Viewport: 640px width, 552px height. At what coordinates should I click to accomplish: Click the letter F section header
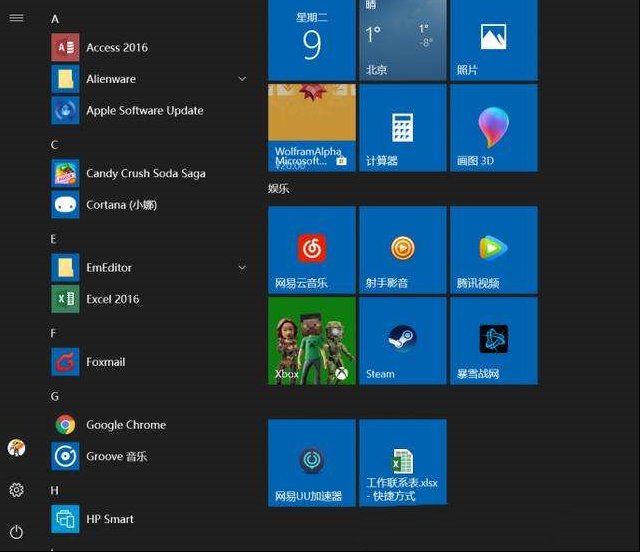tap(53, 334)
